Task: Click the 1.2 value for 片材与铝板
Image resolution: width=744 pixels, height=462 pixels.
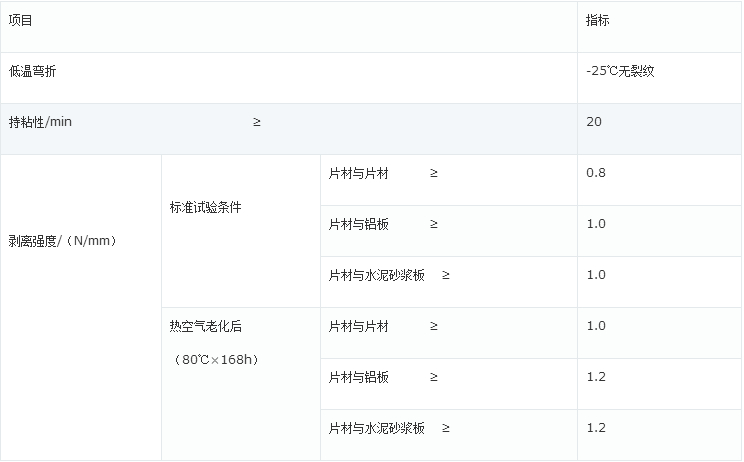Action: click(x=660, y=384)
